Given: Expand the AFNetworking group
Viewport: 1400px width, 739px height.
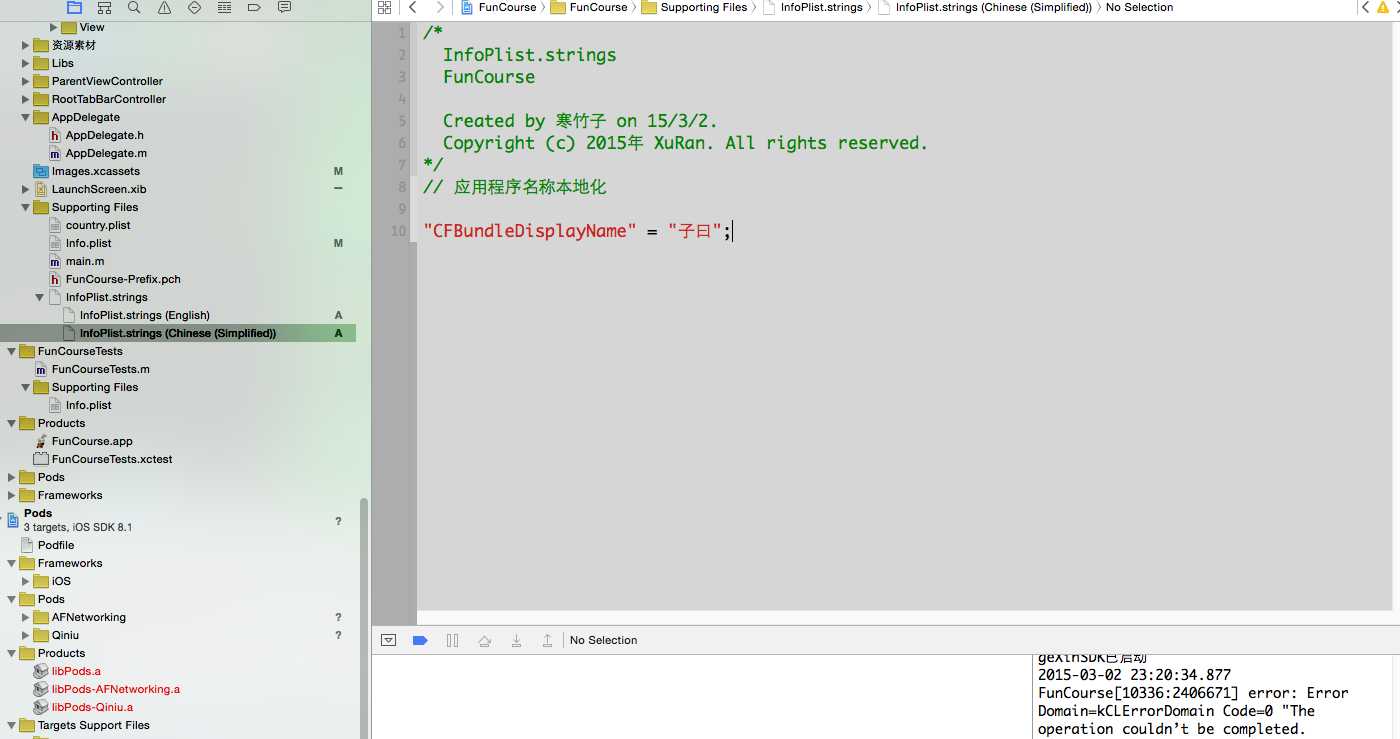Looking at the screenshot, I should tap(26, 617).
